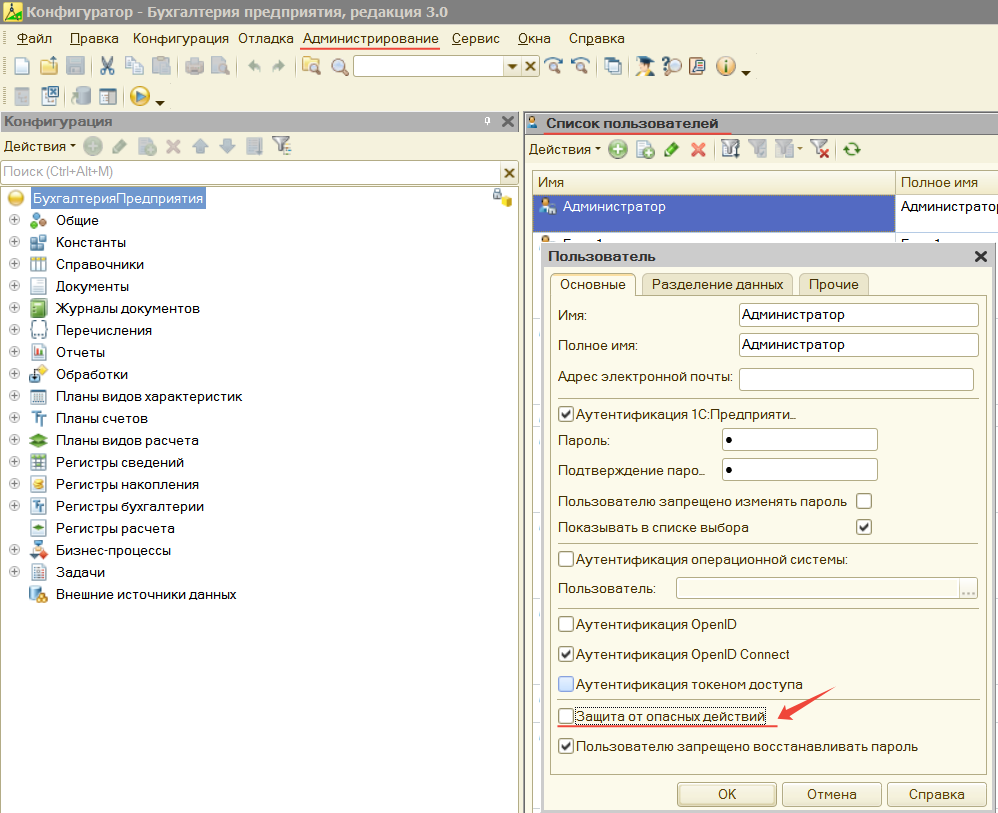Expand Регистры сведений in the tree
998x813 pixels.
click(x=15, y=462)
